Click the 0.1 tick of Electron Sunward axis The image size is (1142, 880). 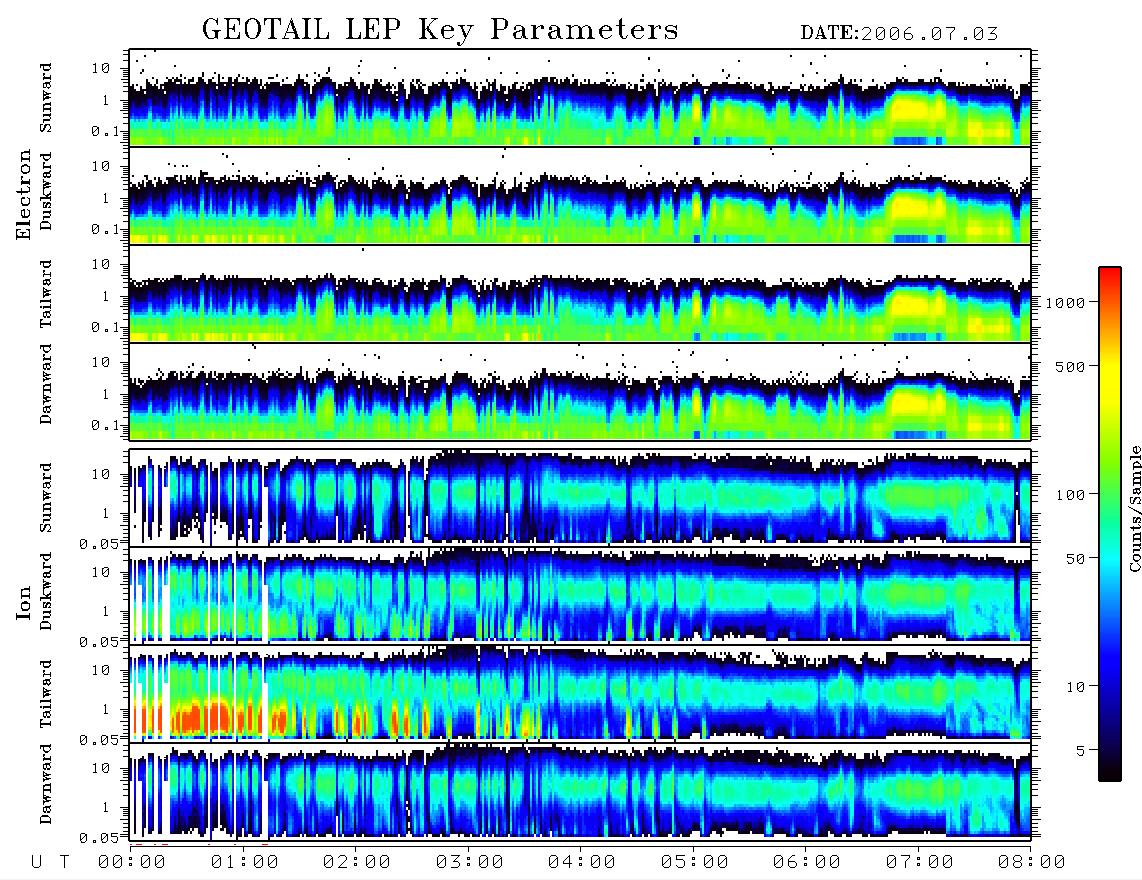107,131
